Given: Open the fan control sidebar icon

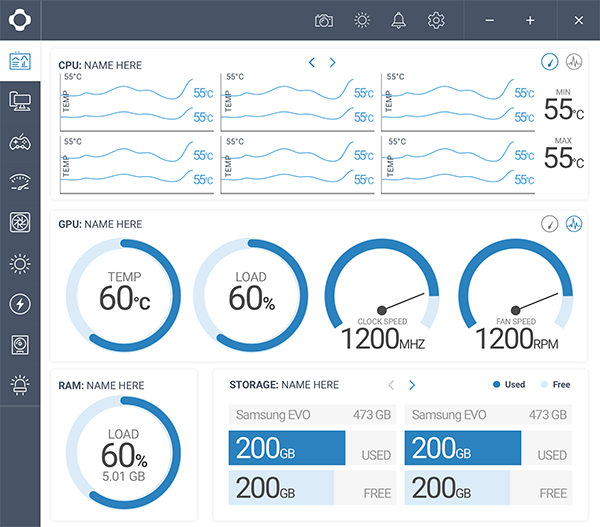Looking at the screenshot, I should (x=20, y=223).
